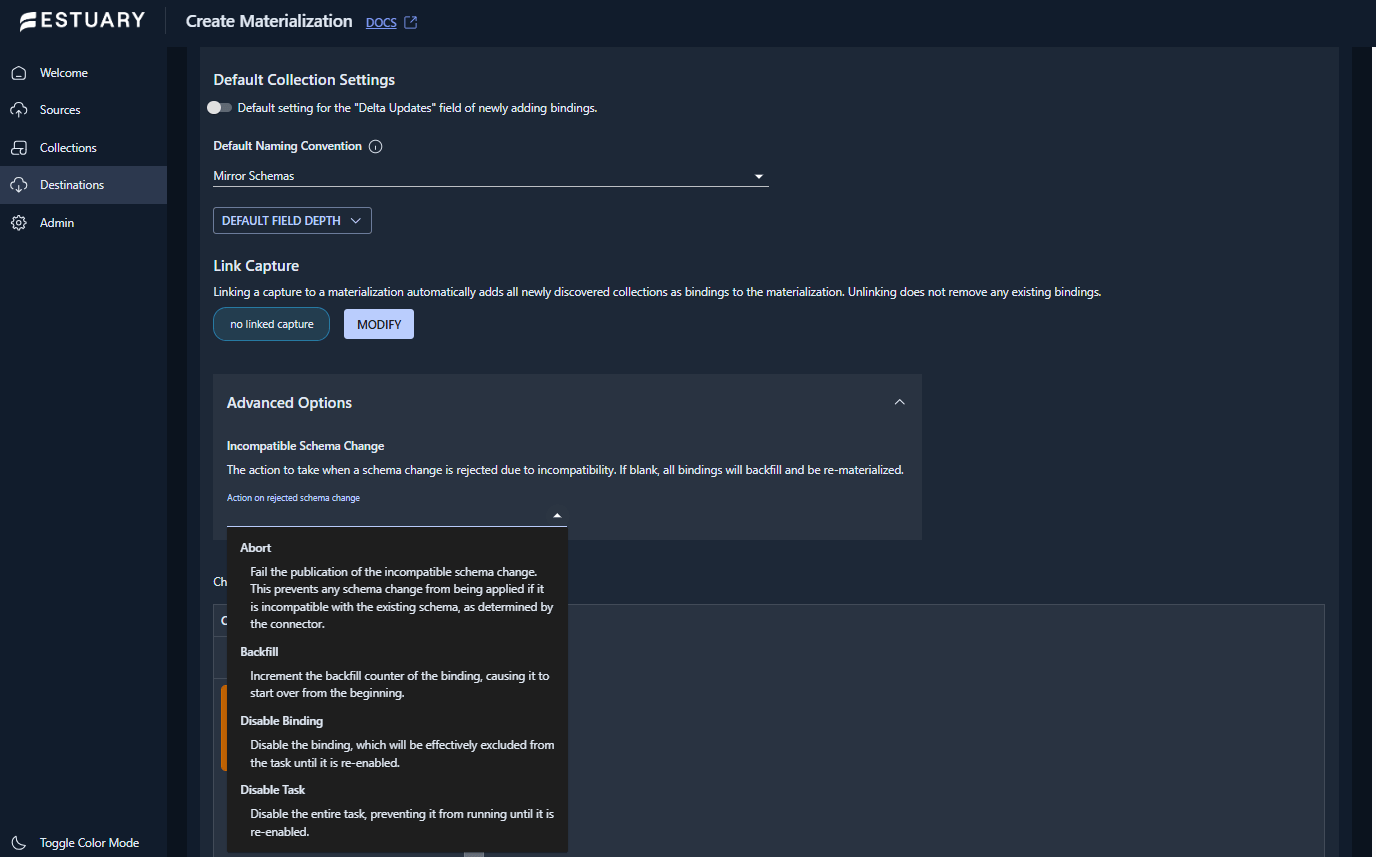Click the Sources upload cloud icon

(18, 110)
